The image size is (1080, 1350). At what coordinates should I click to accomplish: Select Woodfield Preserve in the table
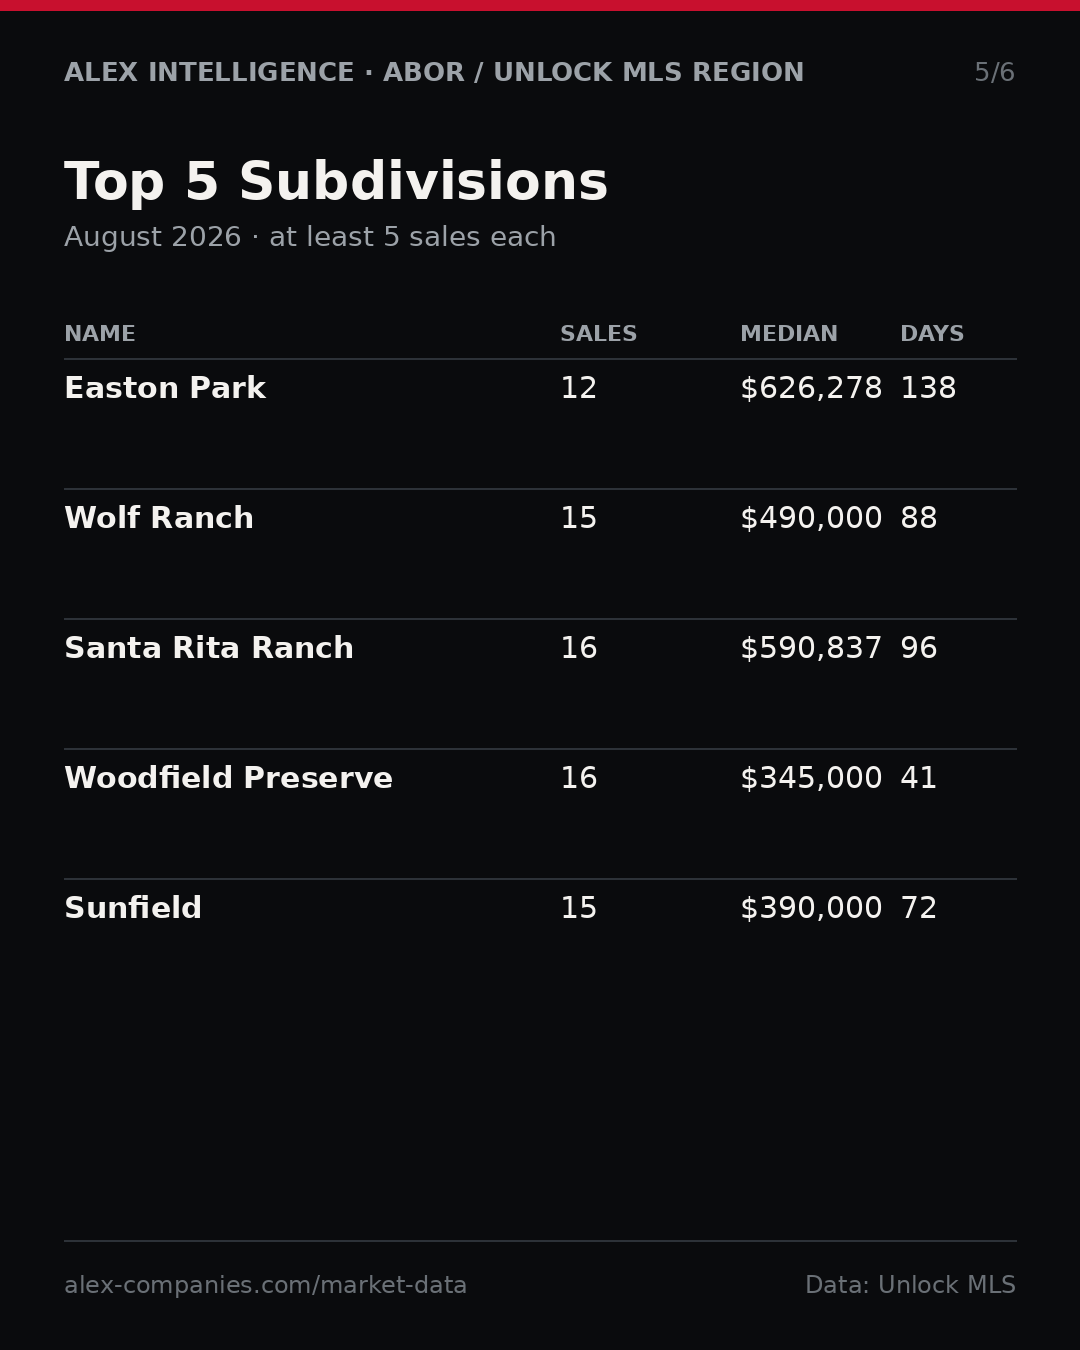point(228,779)
